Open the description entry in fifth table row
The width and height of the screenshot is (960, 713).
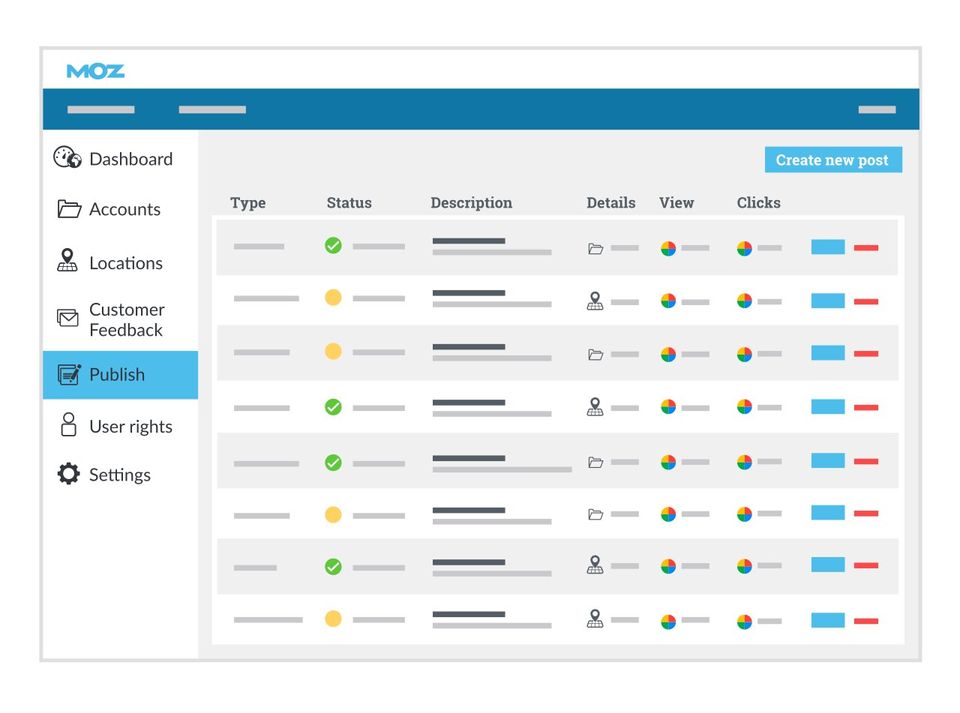[x=502, y=464]
